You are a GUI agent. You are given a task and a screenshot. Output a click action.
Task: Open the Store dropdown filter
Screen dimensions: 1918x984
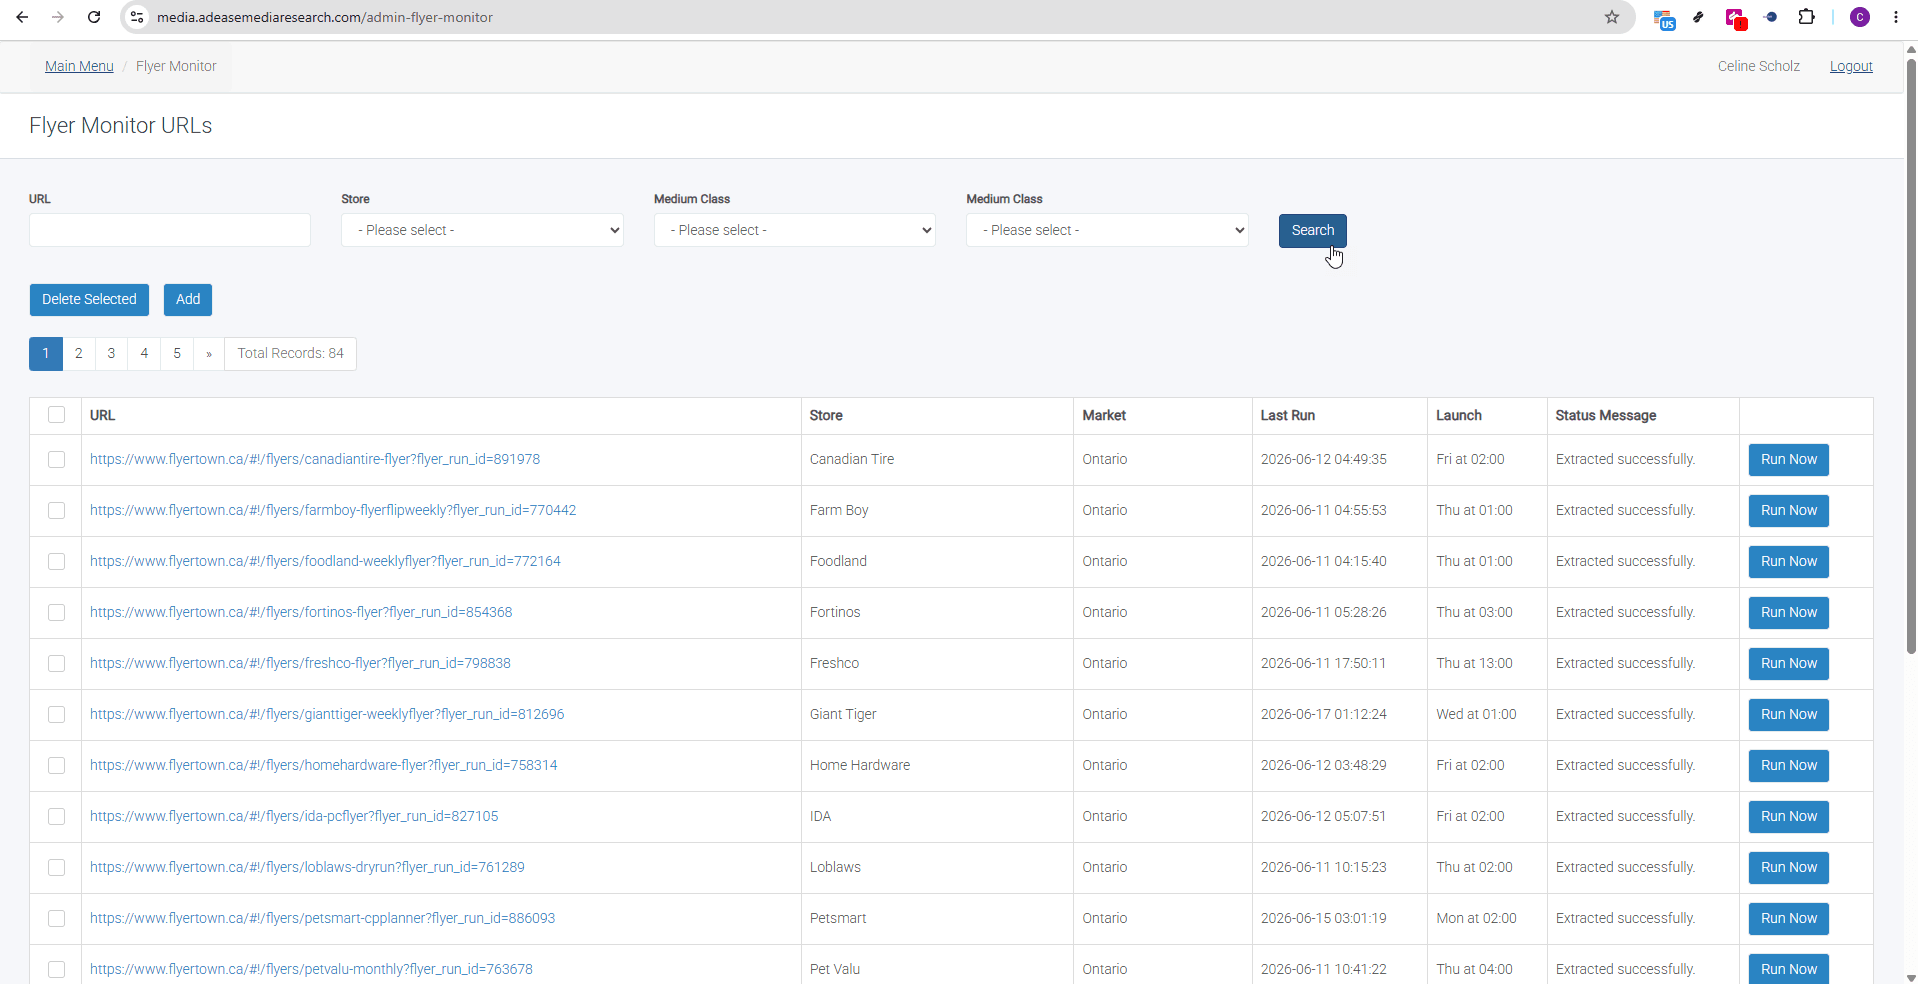coord(482,230)
